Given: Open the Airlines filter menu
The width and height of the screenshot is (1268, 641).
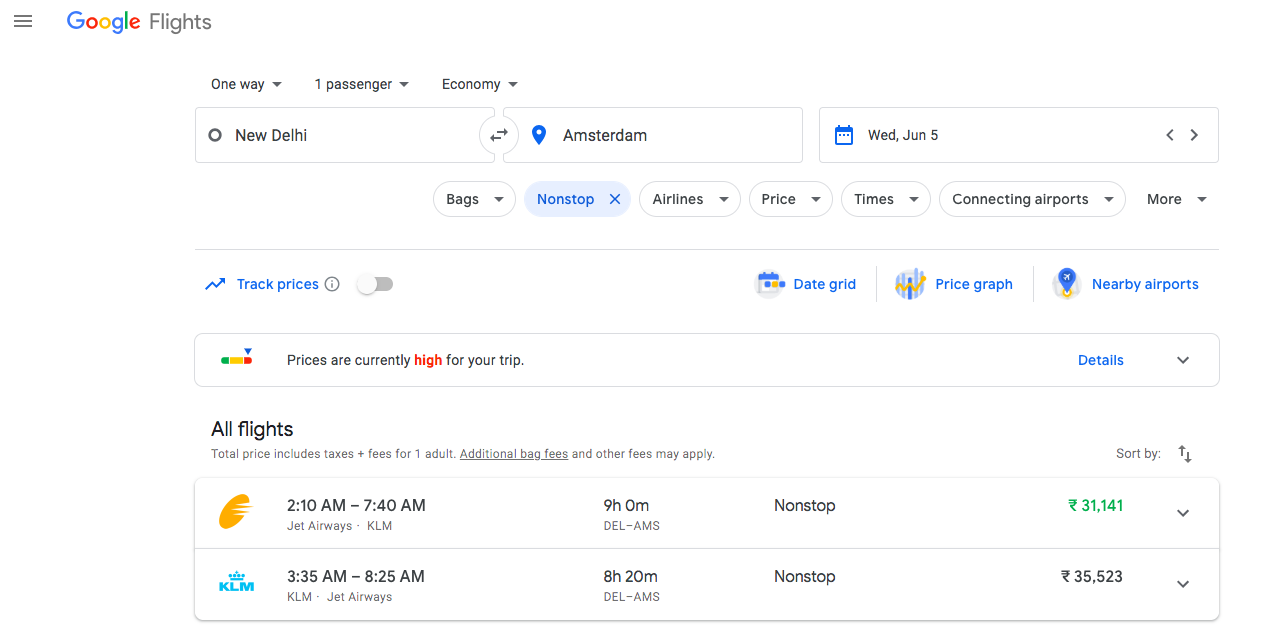Looking at the screenshot, I should [690, 199].
